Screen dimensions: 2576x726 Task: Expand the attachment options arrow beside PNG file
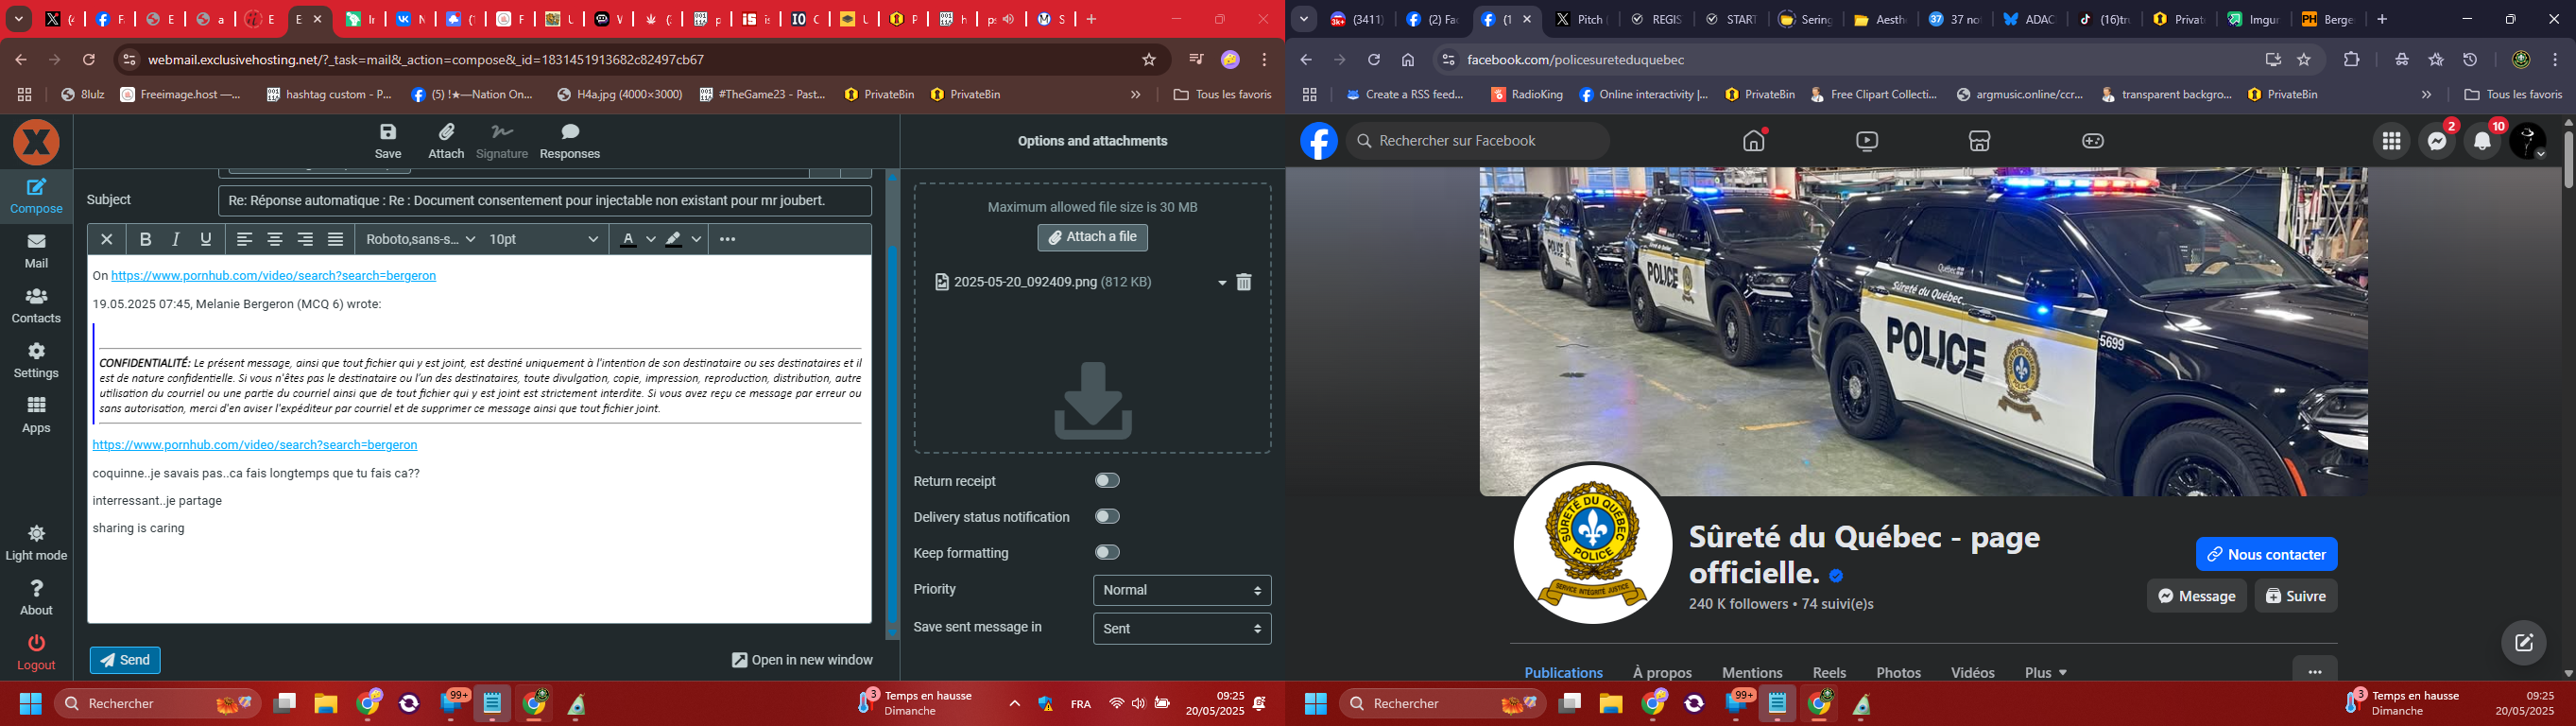point(1221,283)
